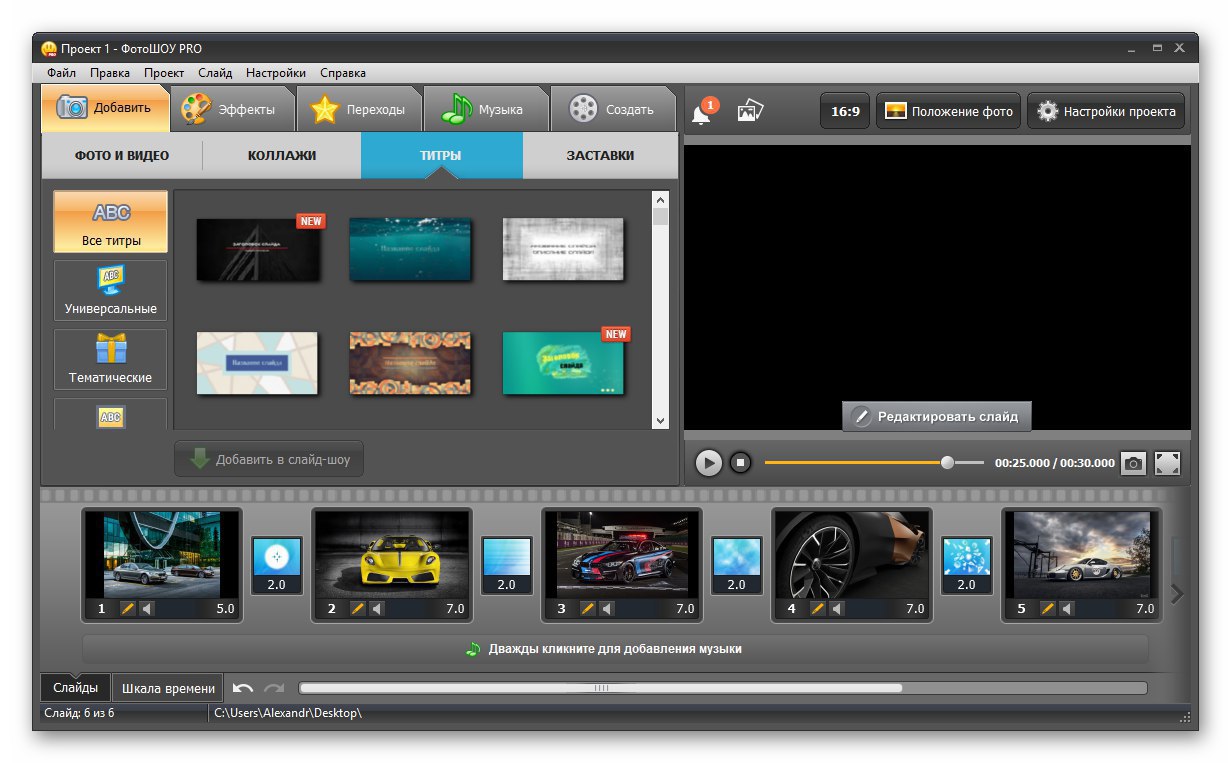Select the grey grunge title template
Image resolution: width=1231 pixels, height=763 pixels.
(563, 249)
